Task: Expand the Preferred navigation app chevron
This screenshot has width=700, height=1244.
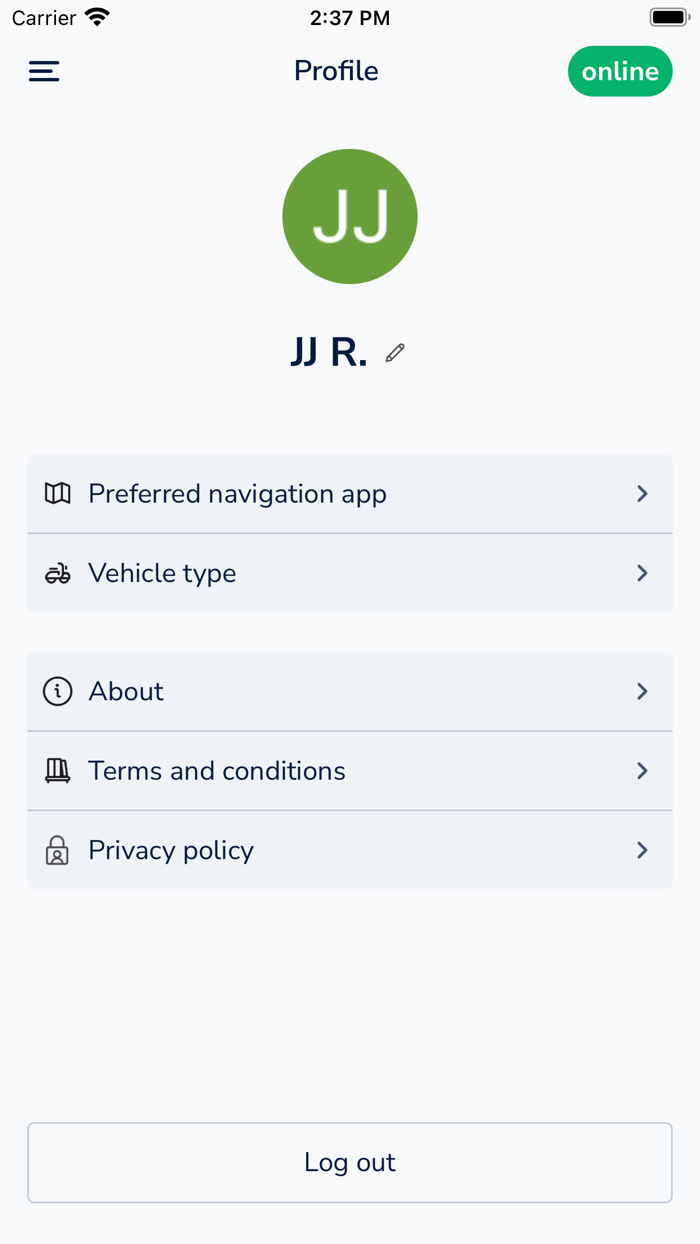Action: pos(642,493)
